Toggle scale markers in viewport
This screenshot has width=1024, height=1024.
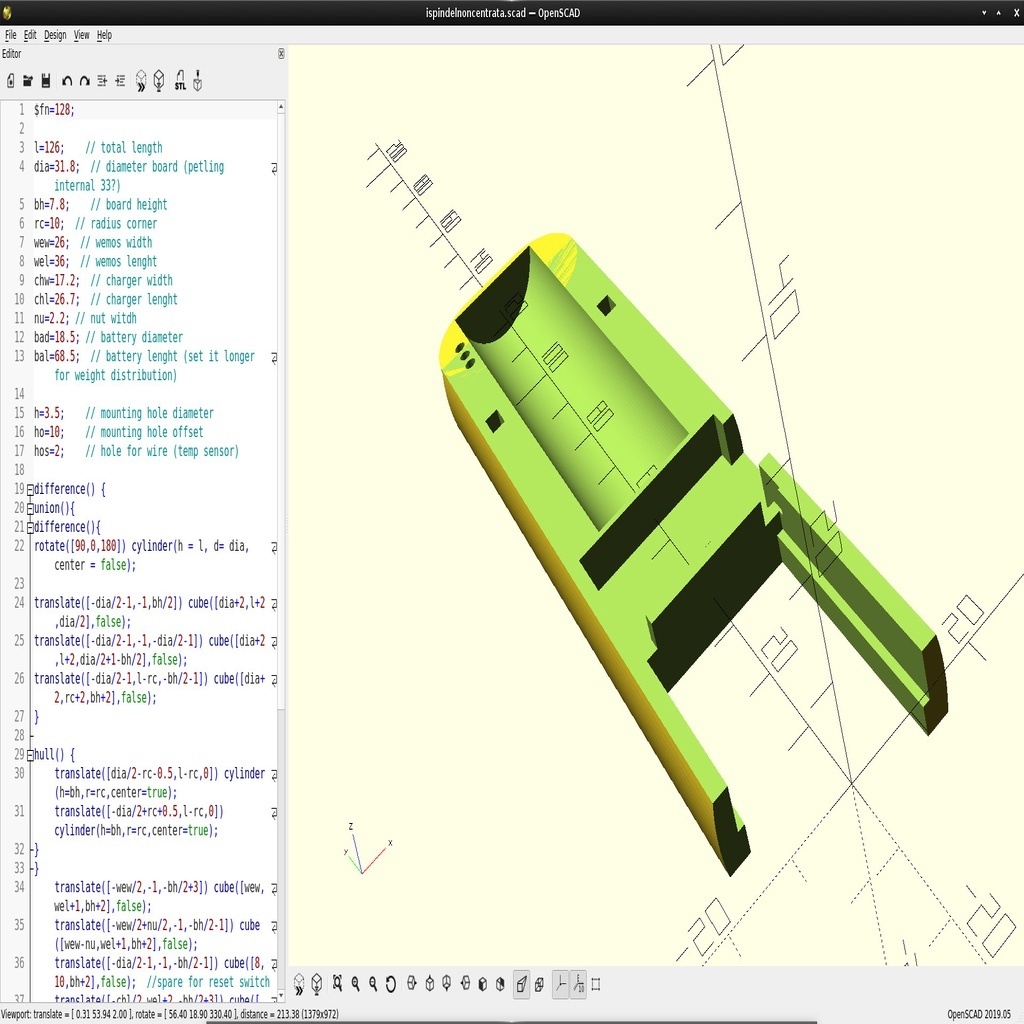click(x=577, y=984)
